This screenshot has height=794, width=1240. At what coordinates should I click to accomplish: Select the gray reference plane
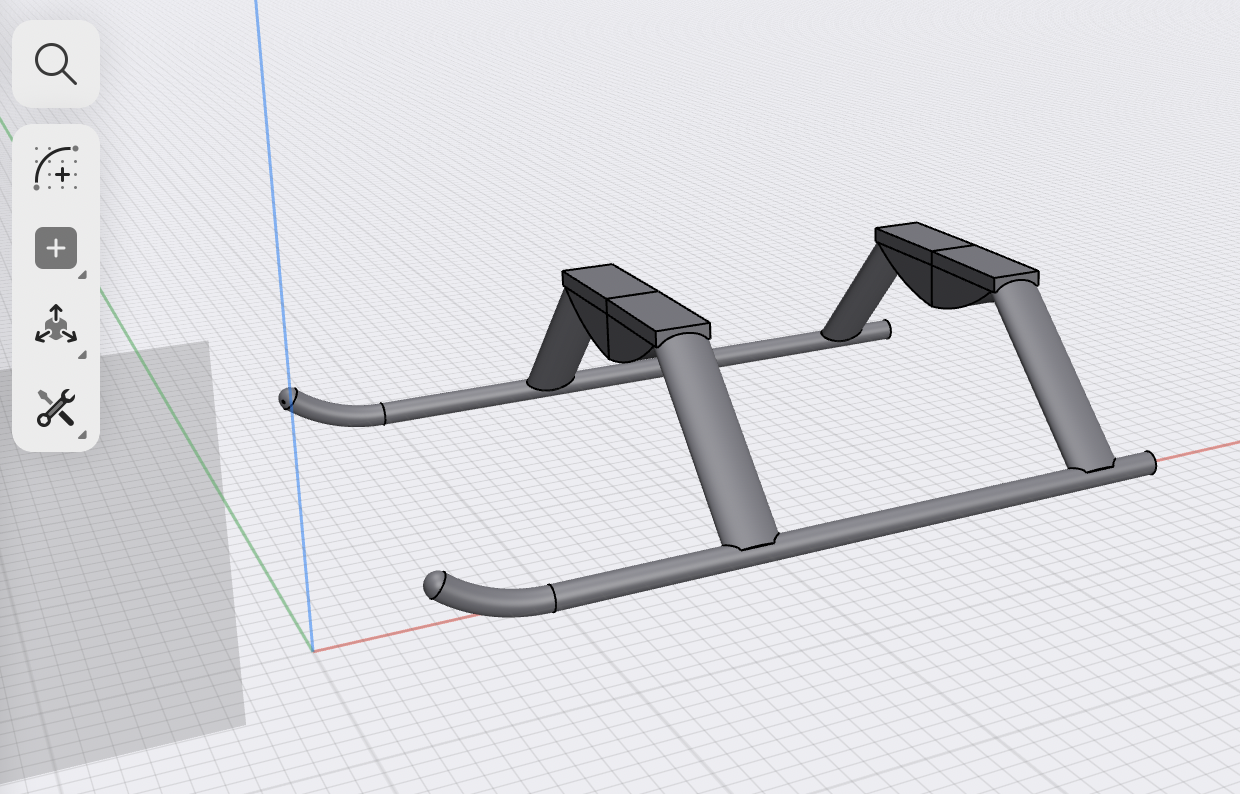coord(120,560)
